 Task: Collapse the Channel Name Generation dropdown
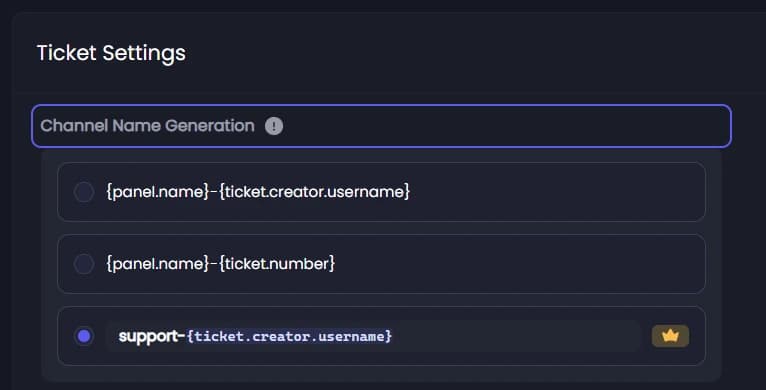tap(381, 126)
